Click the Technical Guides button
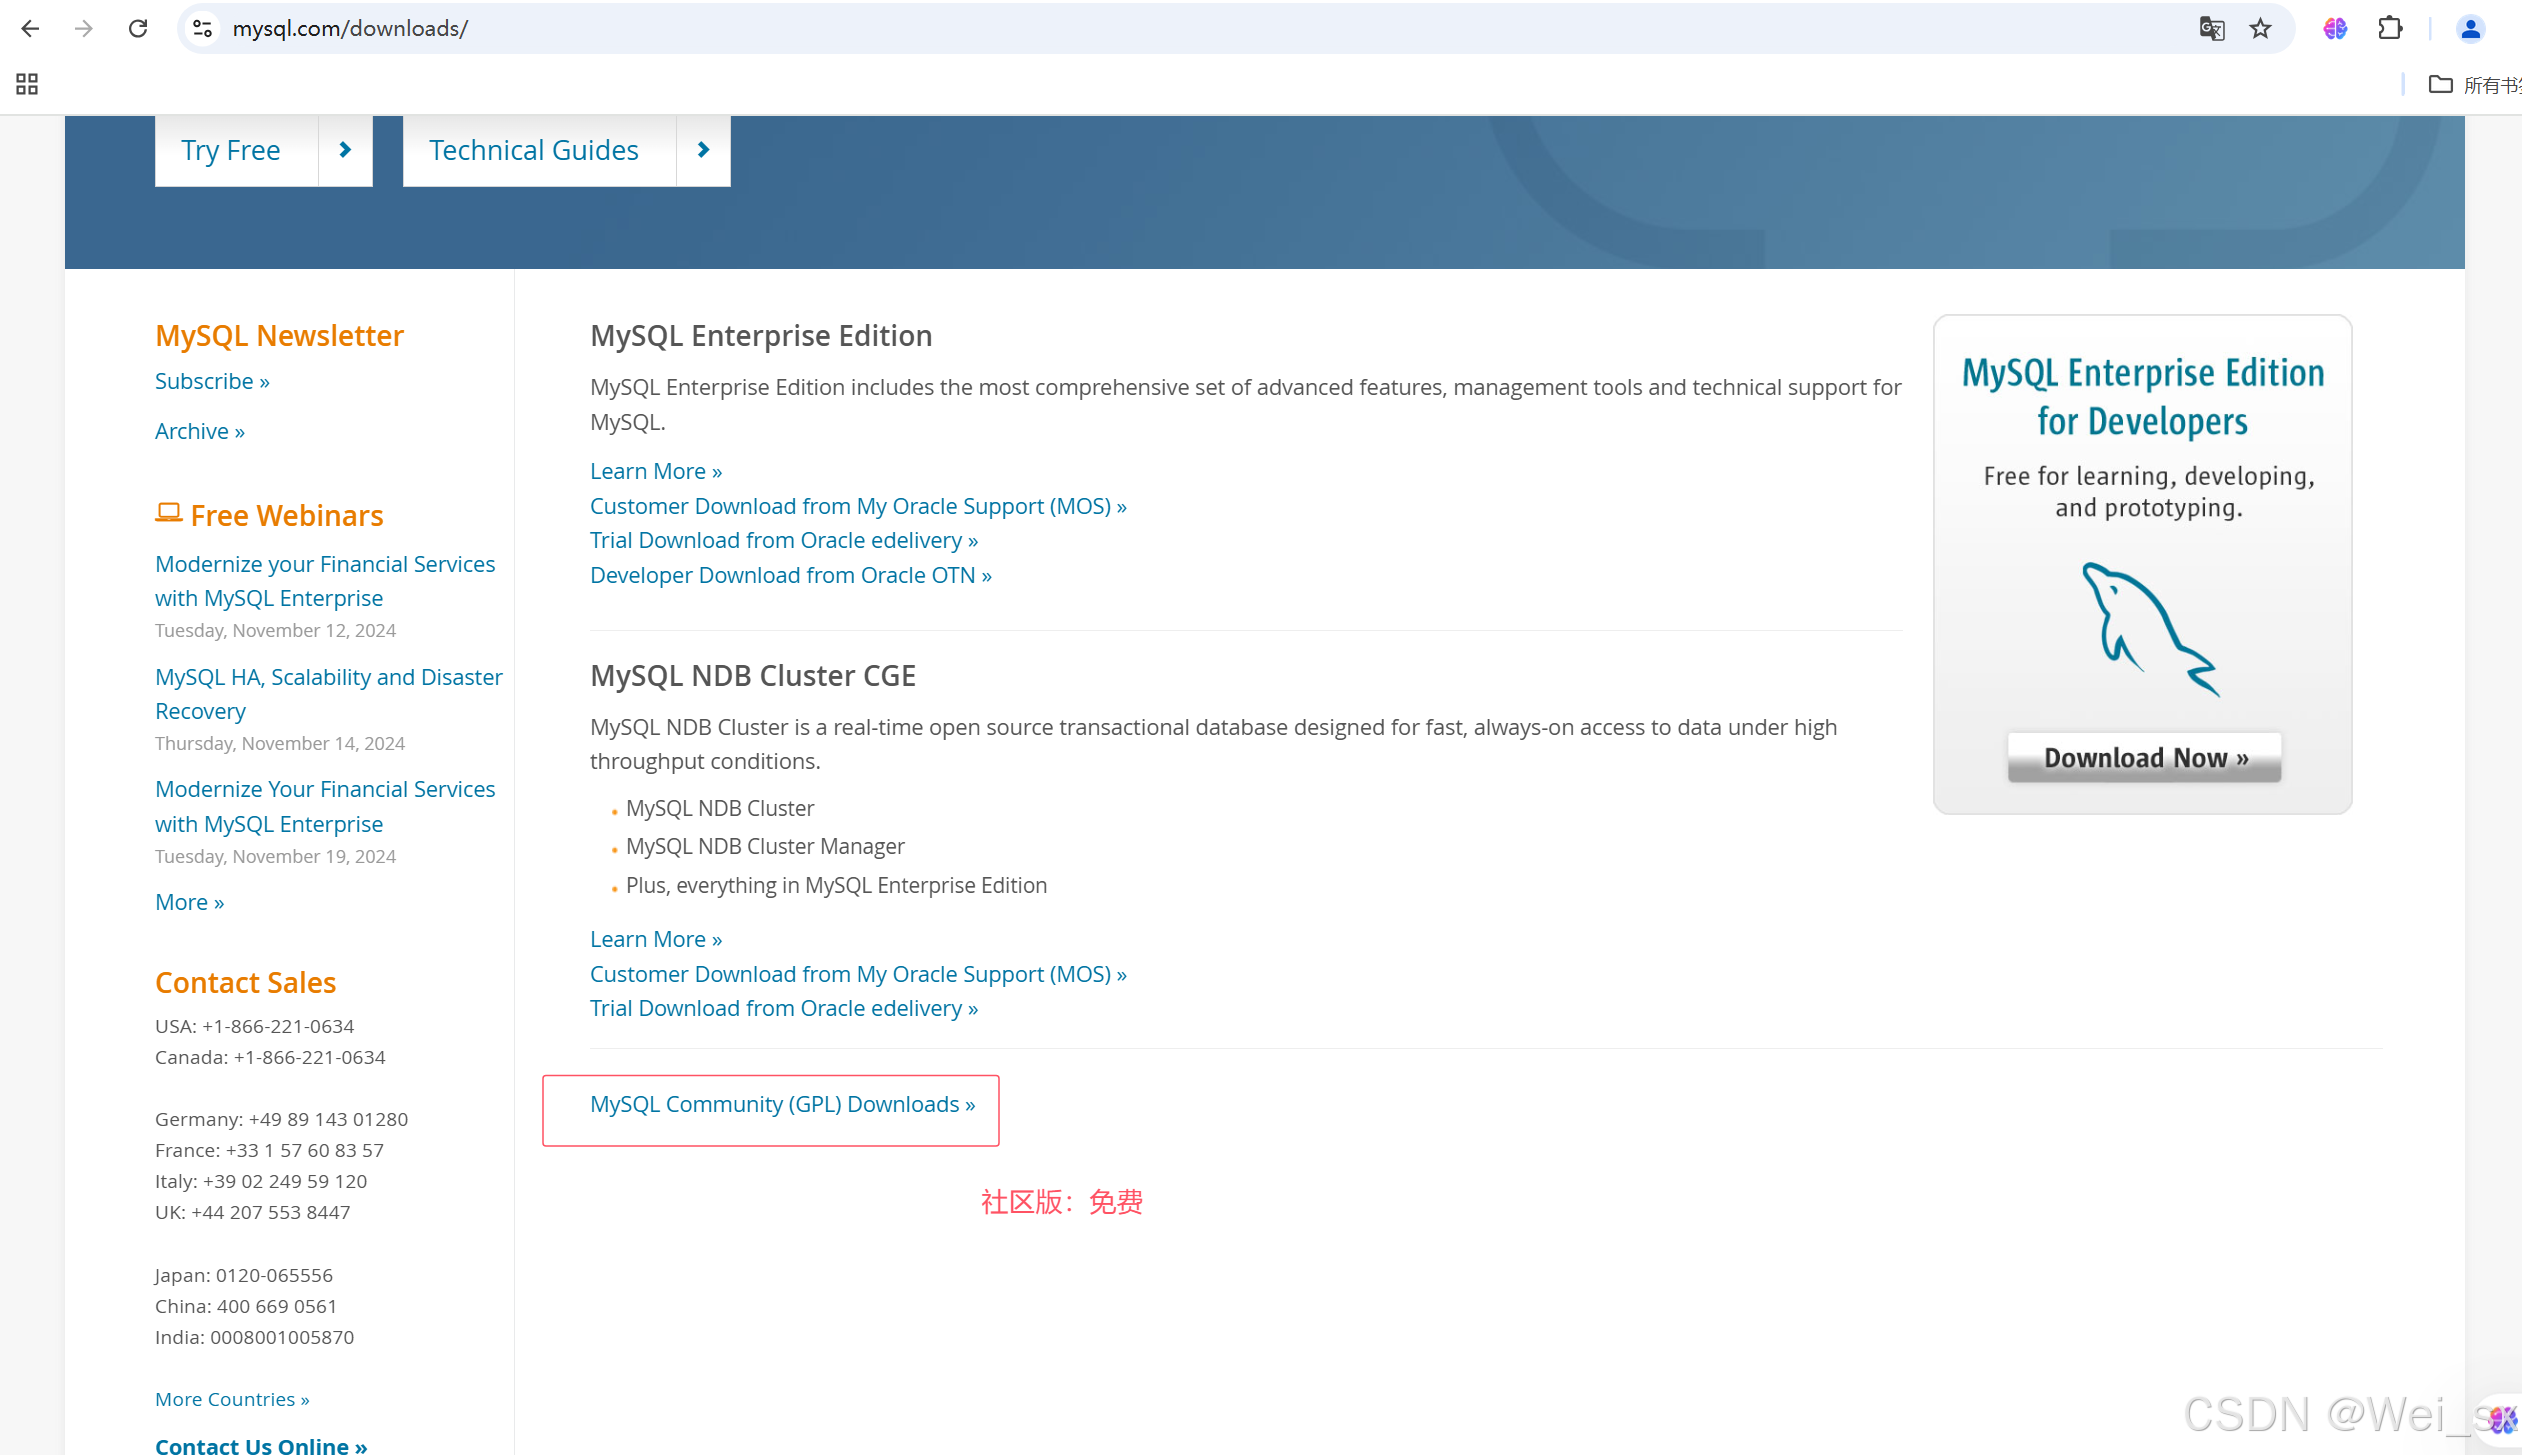Screen dimensions: 2522x1455 (x=534, y=150)
